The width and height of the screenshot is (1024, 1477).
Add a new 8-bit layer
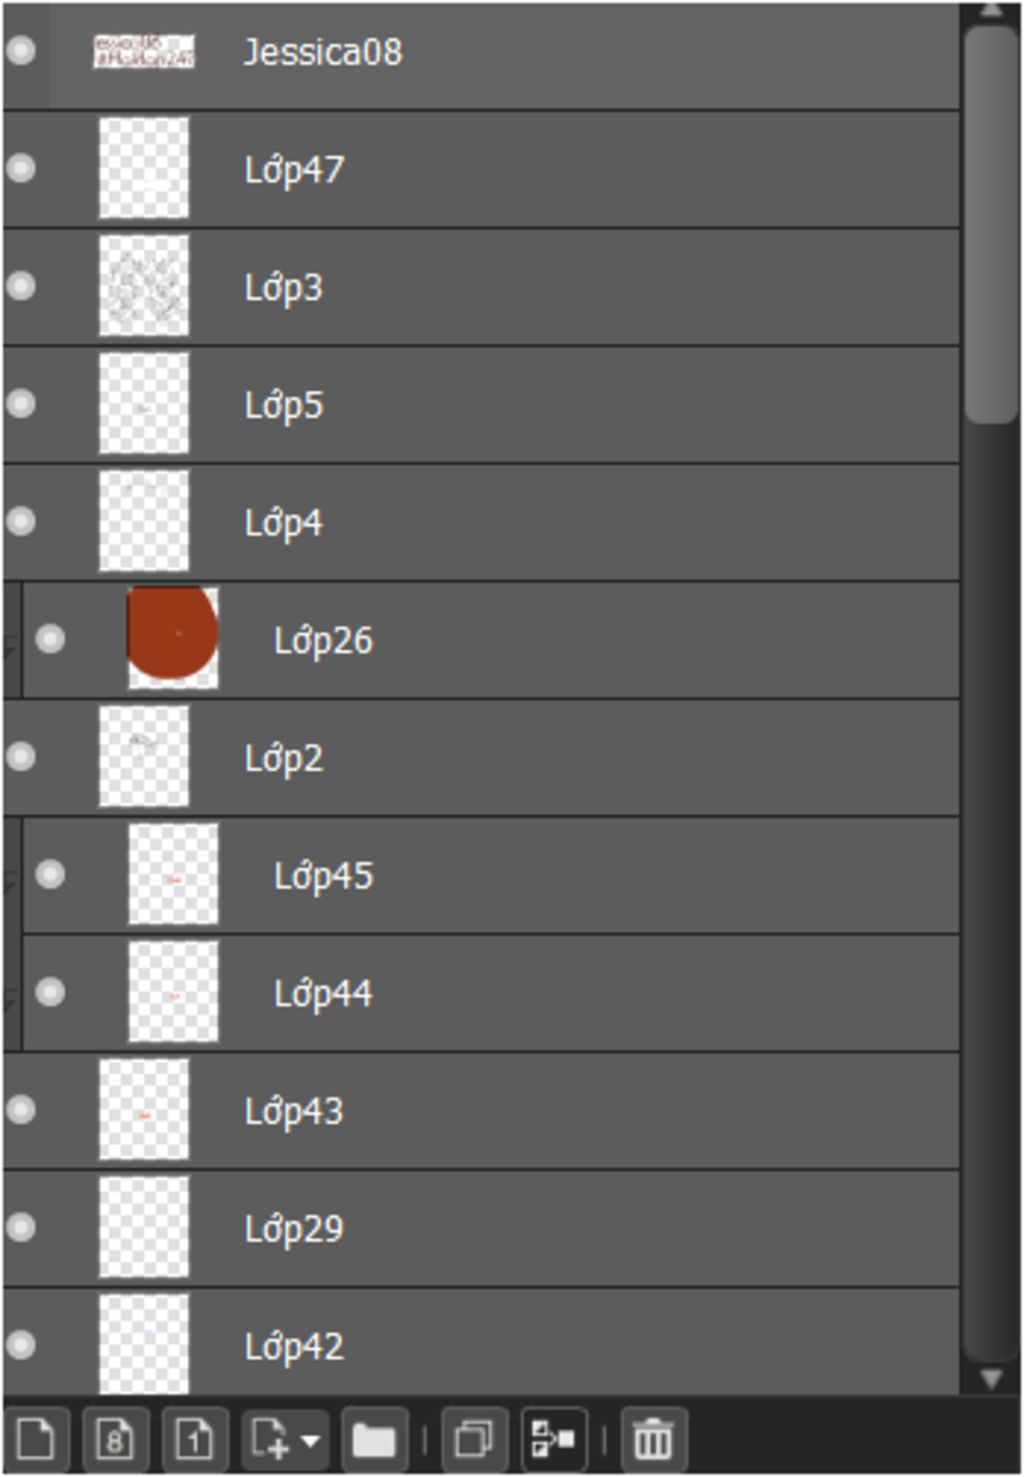click(x=115, y=1440)
